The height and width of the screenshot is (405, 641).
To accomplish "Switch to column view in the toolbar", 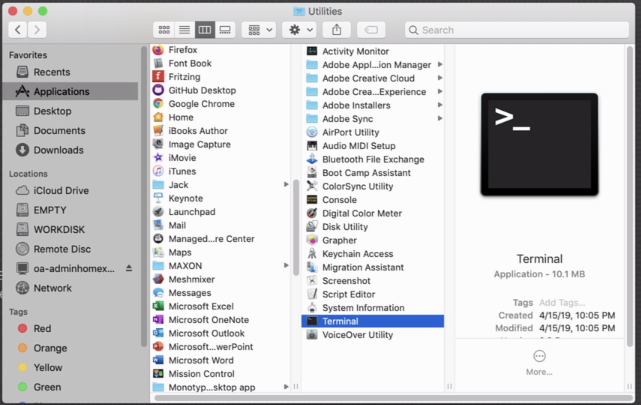I will 205,30.
